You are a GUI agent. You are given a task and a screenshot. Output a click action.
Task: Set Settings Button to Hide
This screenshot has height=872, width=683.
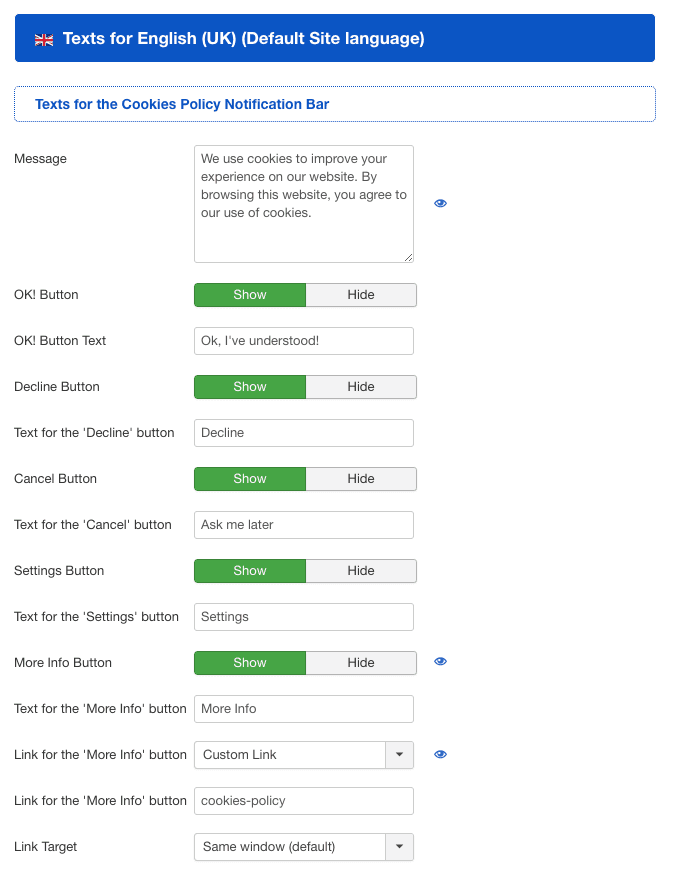360,571
